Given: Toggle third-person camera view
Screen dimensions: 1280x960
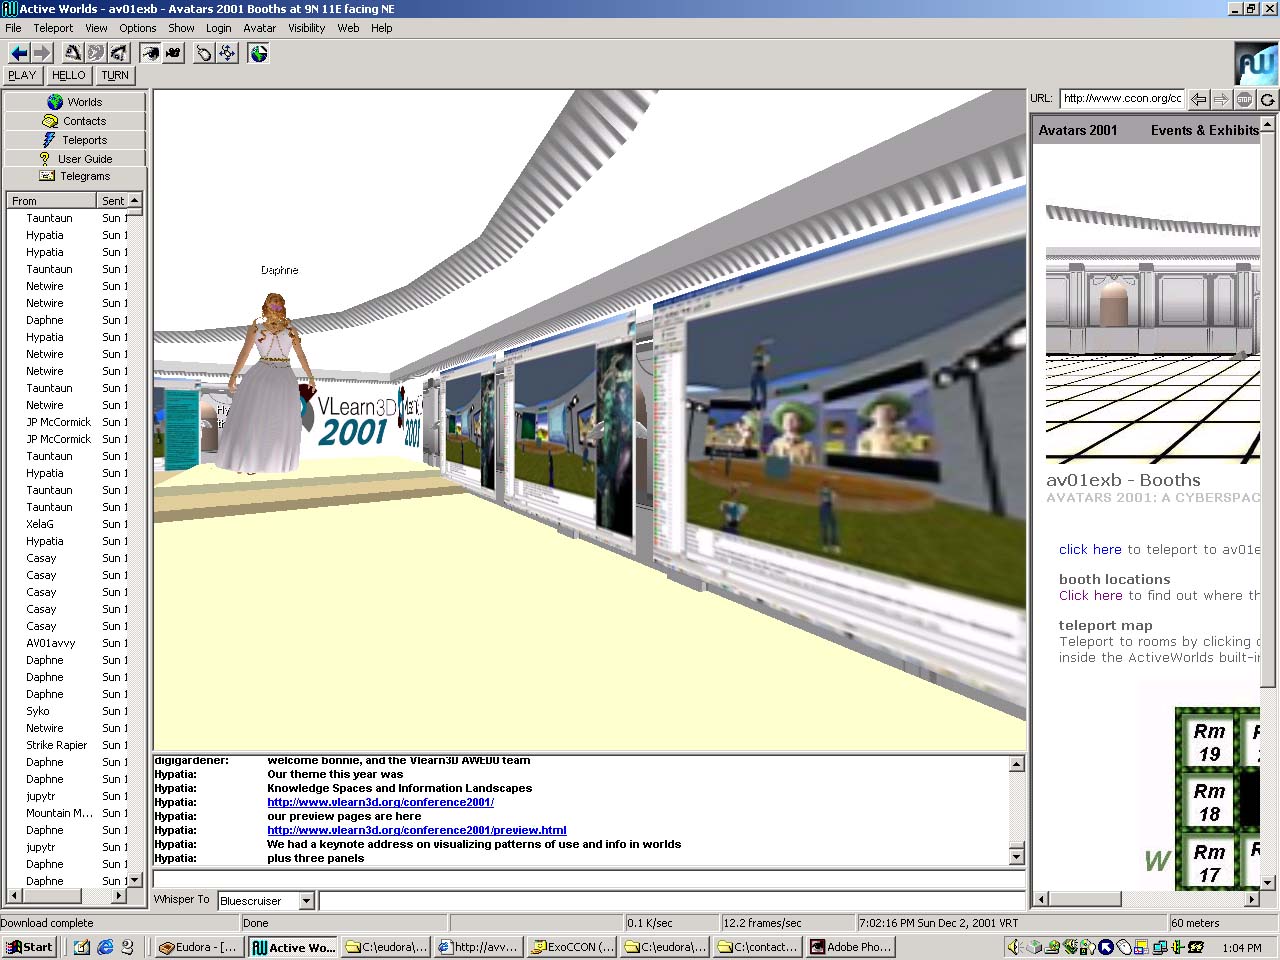Looking at the screenshot, I should coord(174,53).
